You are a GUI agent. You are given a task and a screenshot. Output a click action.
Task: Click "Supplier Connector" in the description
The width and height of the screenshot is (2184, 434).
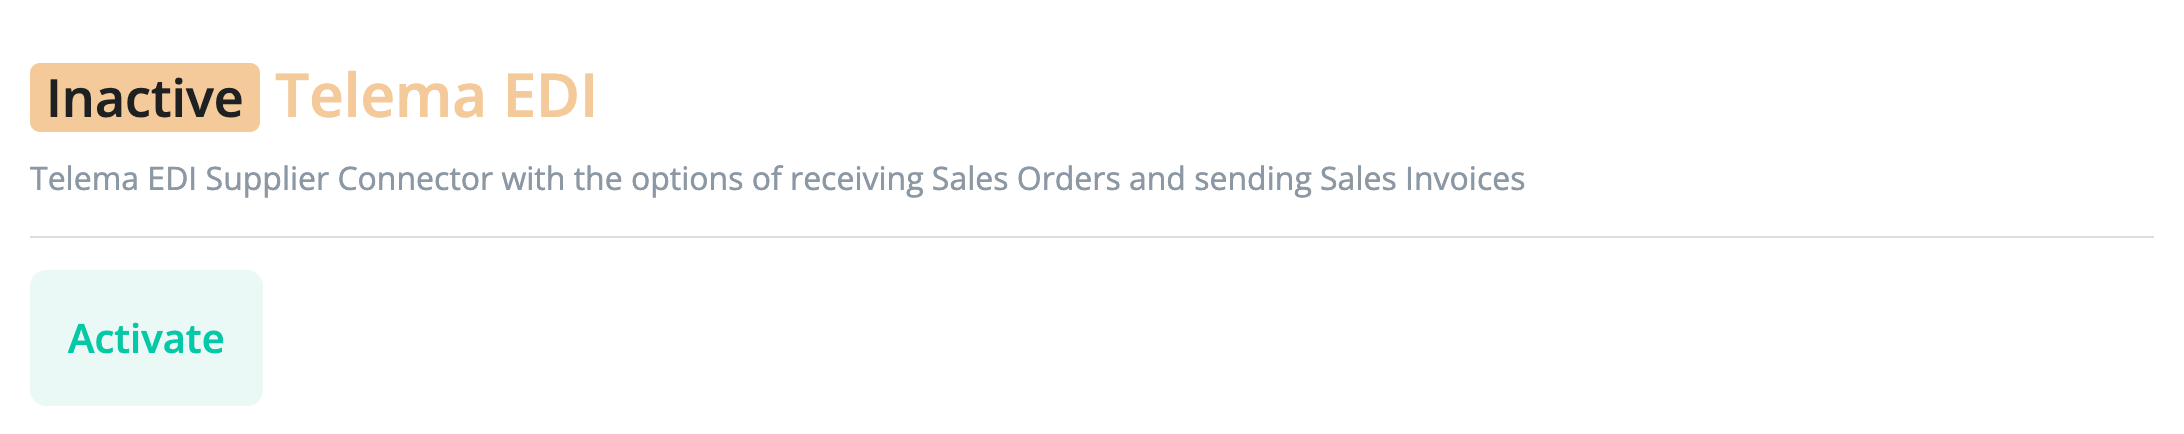[348, 179]
